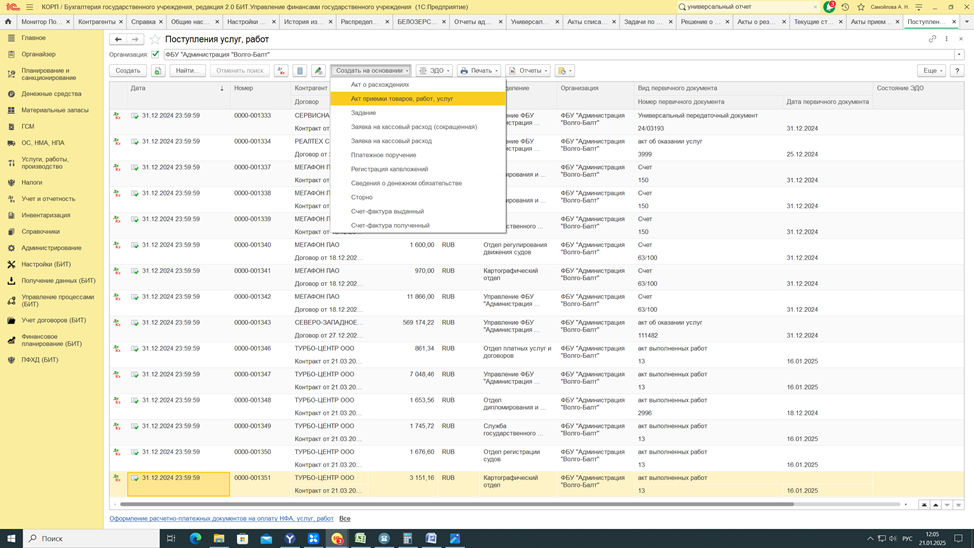Image resolution: width=974 pixels, height=548 pixels.
Task: Navigate back with the left arrow button
Action: coord(118,39)
